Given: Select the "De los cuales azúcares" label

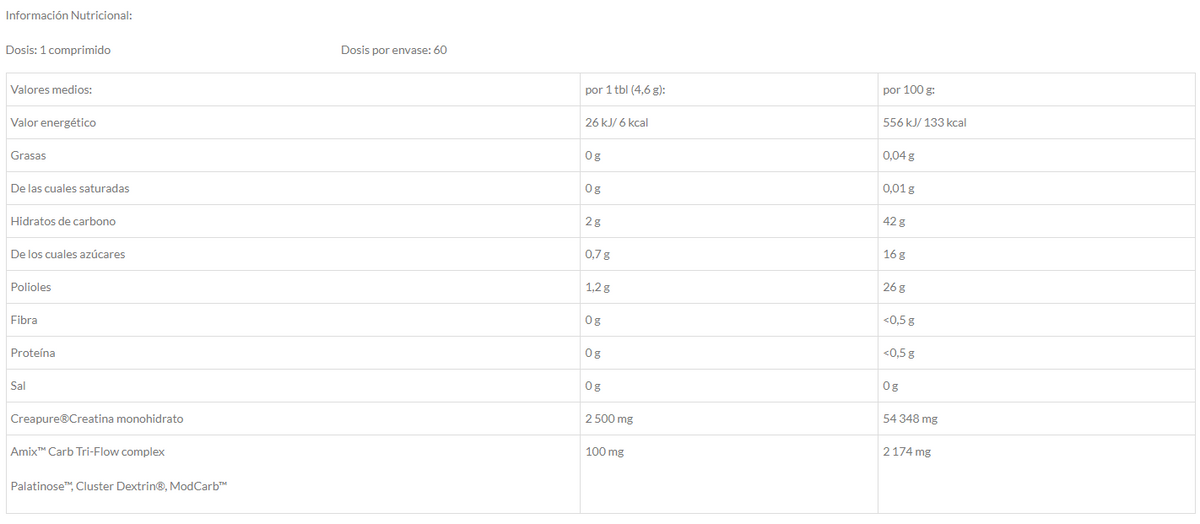Looking at the screenshot, I should [68, 254].
